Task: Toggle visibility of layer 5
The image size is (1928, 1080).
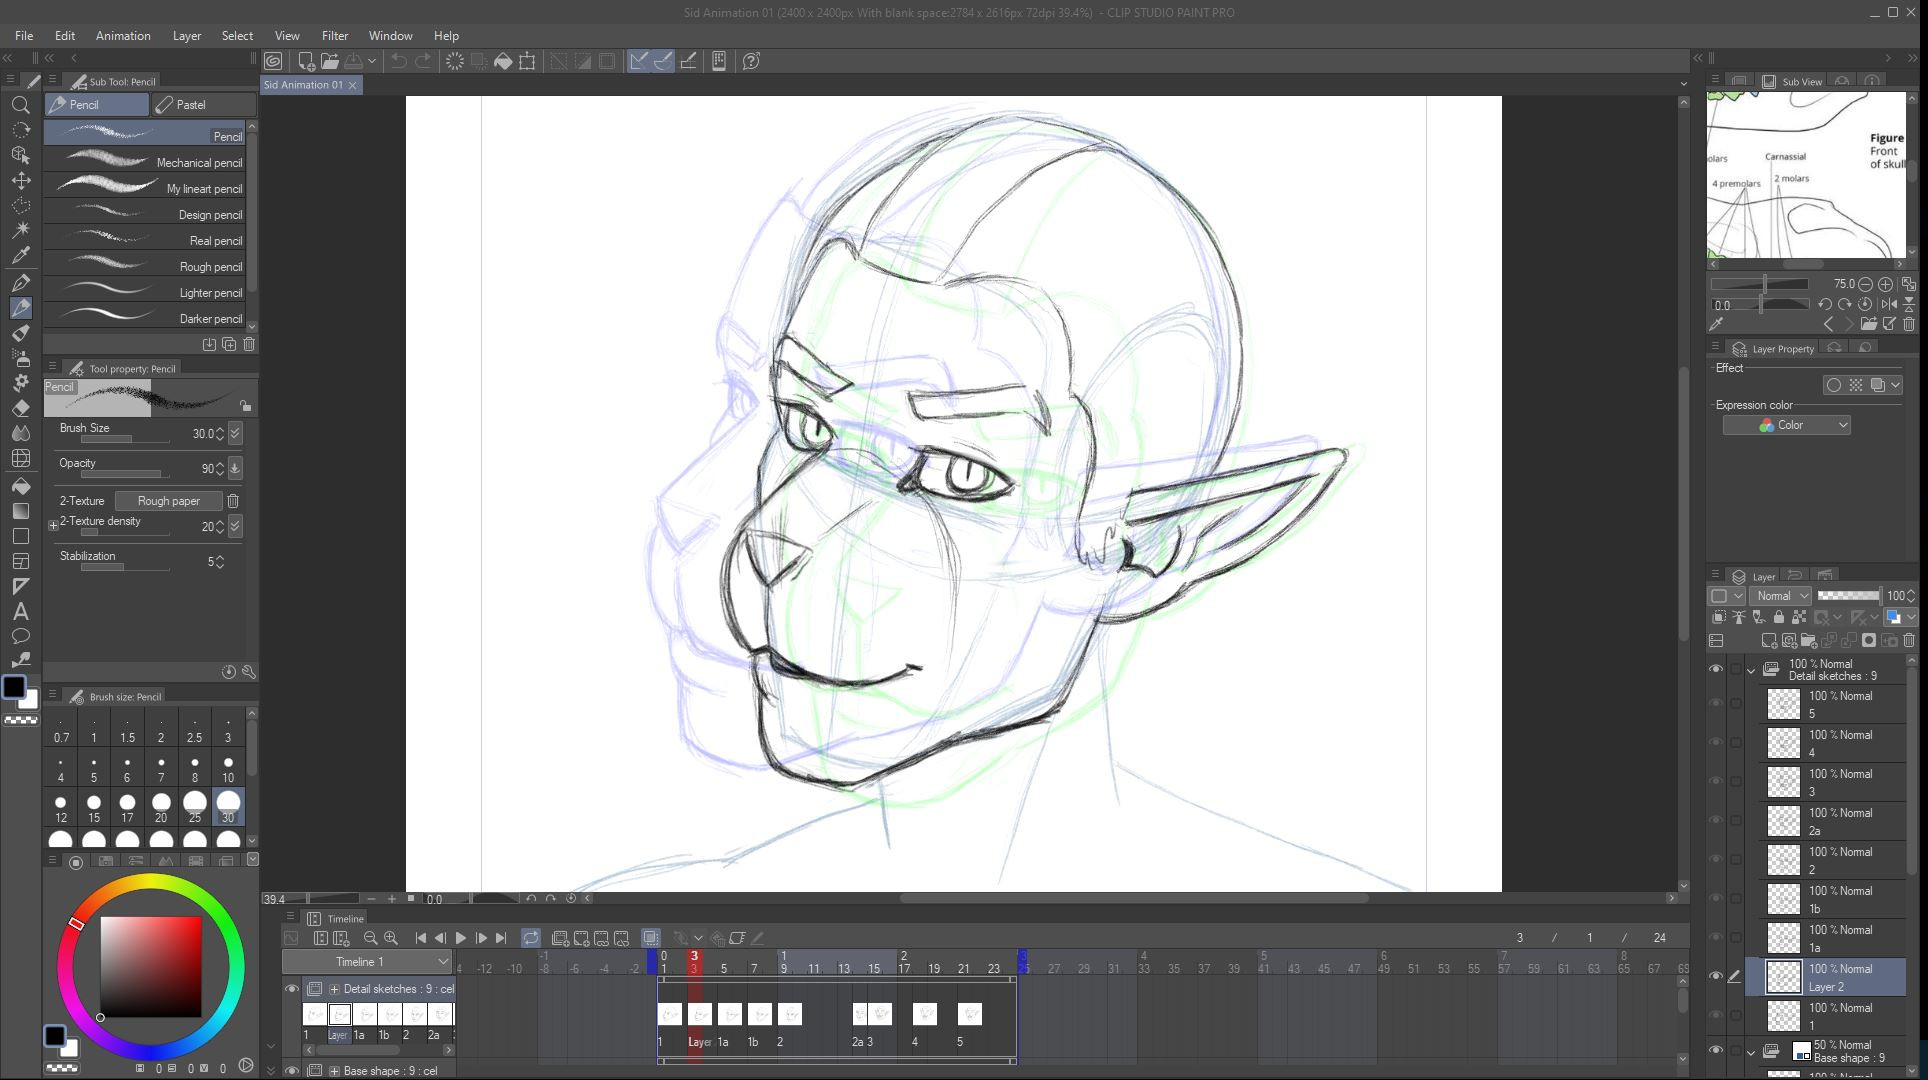Action: pyautogui.click(x=1716, y=704)
